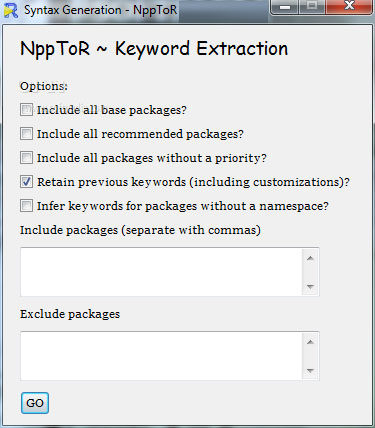Tick Include all packages without a priority
The height and width of the screenshot is (428, 375).
tap(26, 158)
